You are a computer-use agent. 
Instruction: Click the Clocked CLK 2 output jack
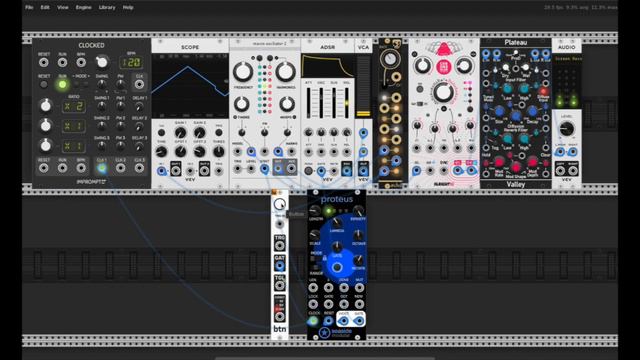[x=120, y=168]
